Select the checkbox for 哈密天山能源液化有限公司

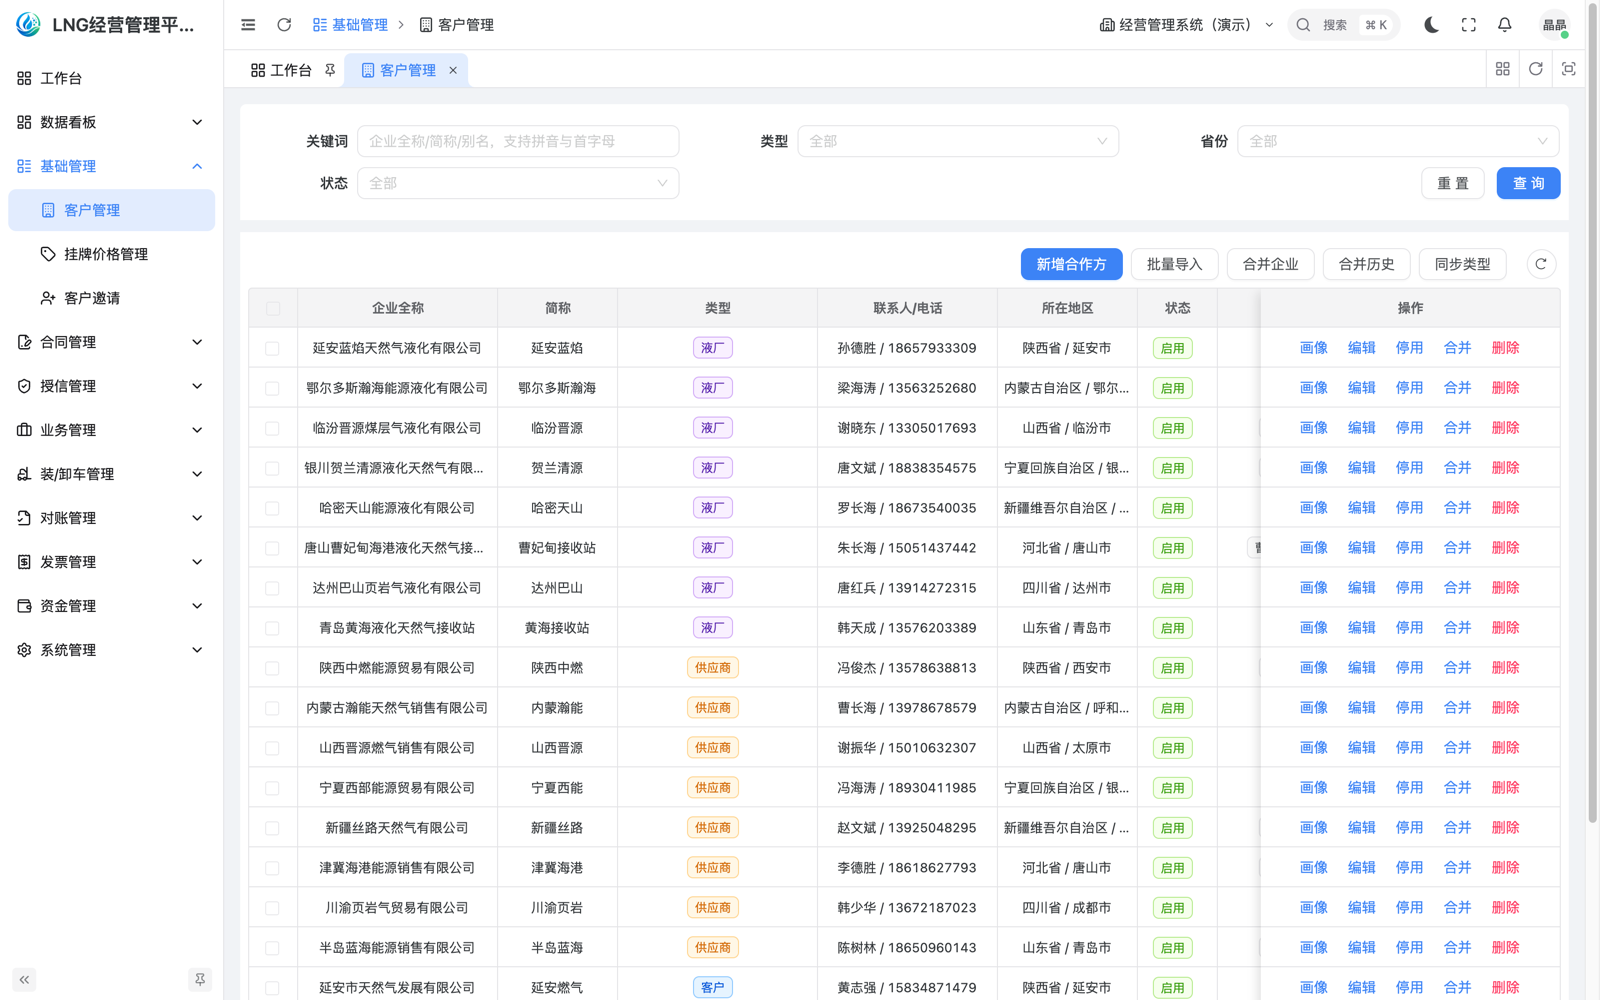click(272, 509)
